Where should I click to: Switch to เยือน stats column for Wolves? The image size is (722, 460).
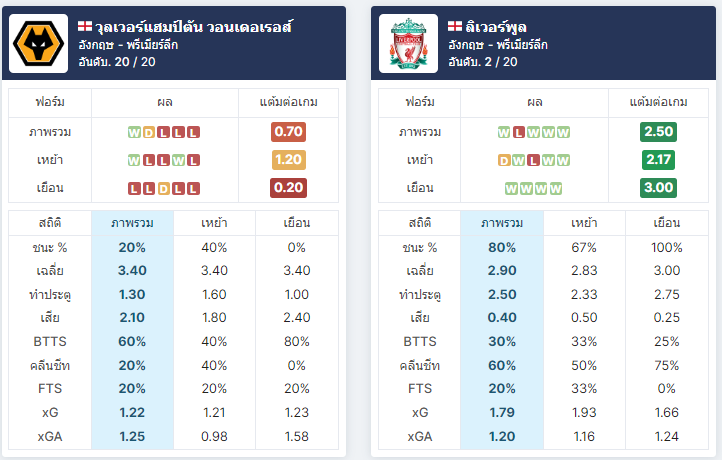point(297,223)
